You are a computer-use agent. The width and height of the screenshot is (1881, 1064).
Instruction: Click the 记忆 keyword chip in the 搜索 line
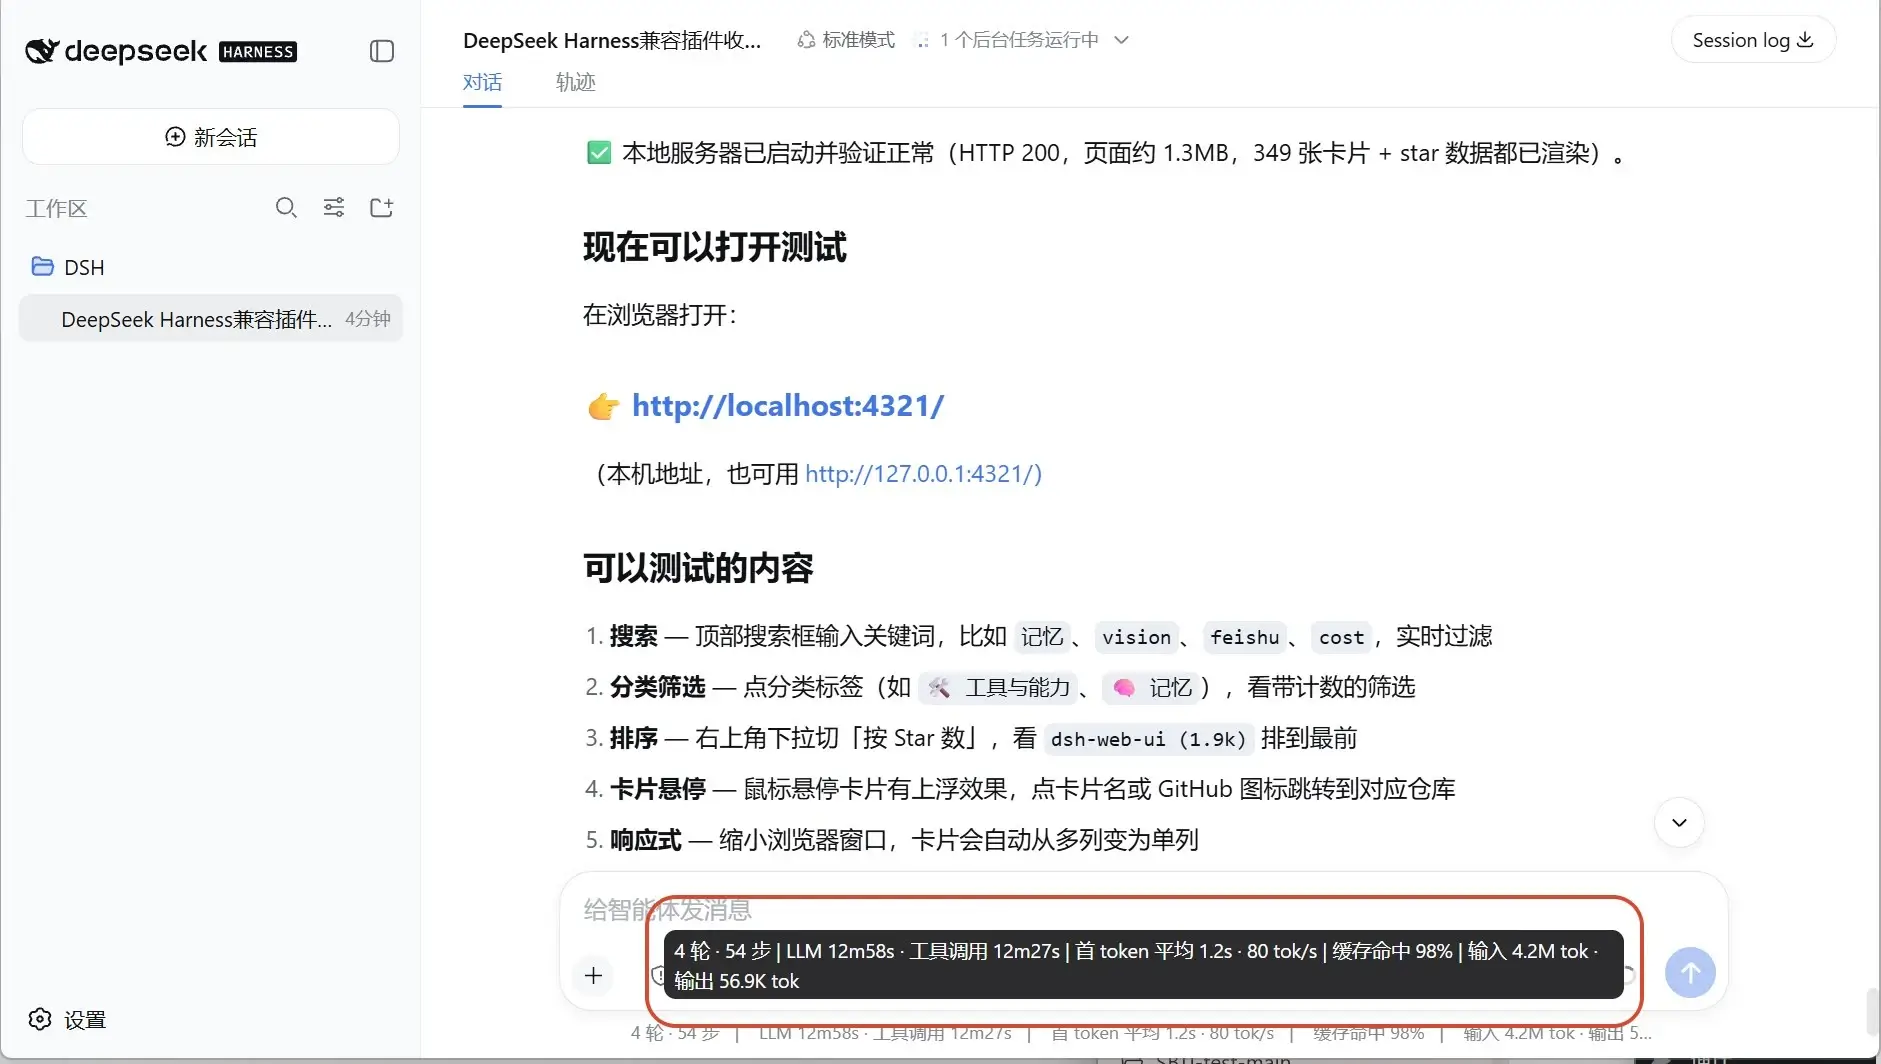pos(1041,637)
